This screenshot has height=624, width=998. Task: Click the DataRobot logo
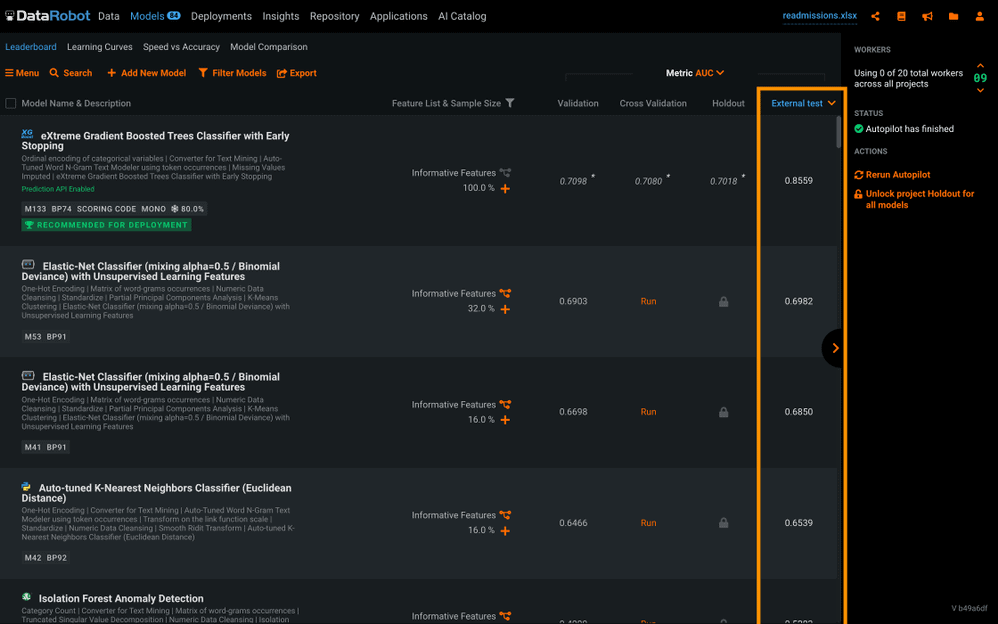coord(48,16)
